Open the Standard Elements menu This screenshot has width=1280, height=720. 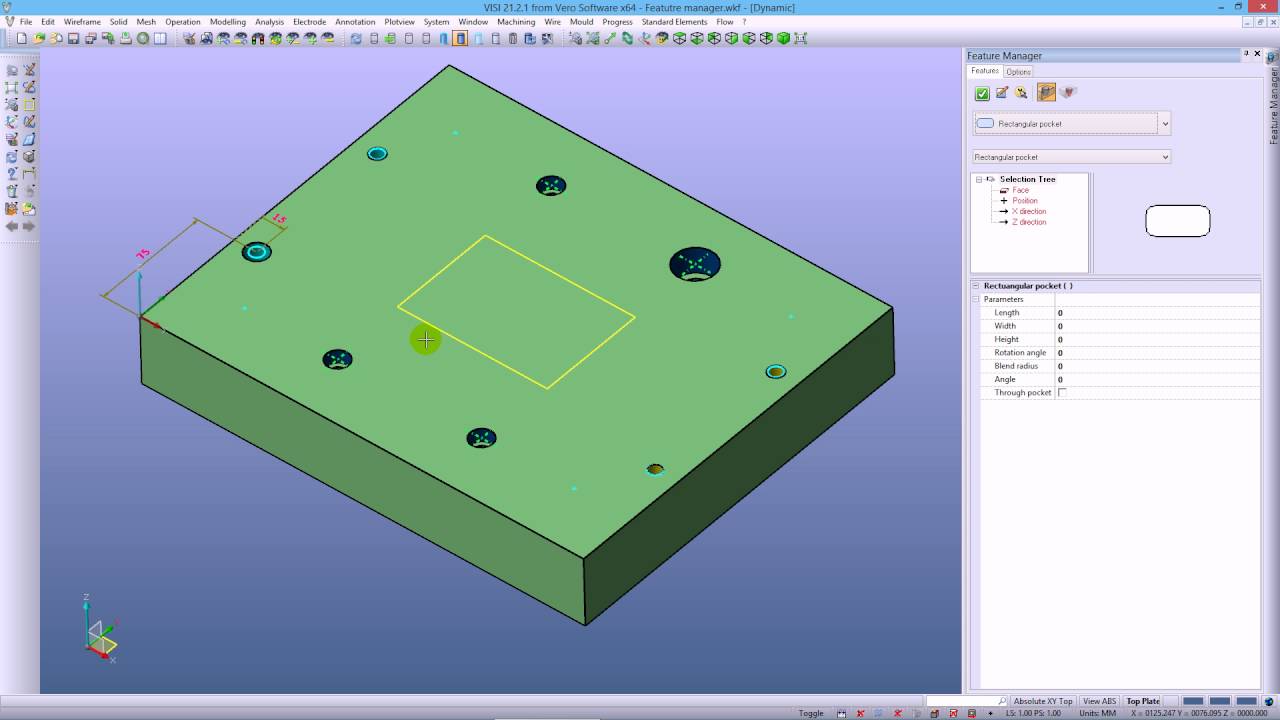674,21
